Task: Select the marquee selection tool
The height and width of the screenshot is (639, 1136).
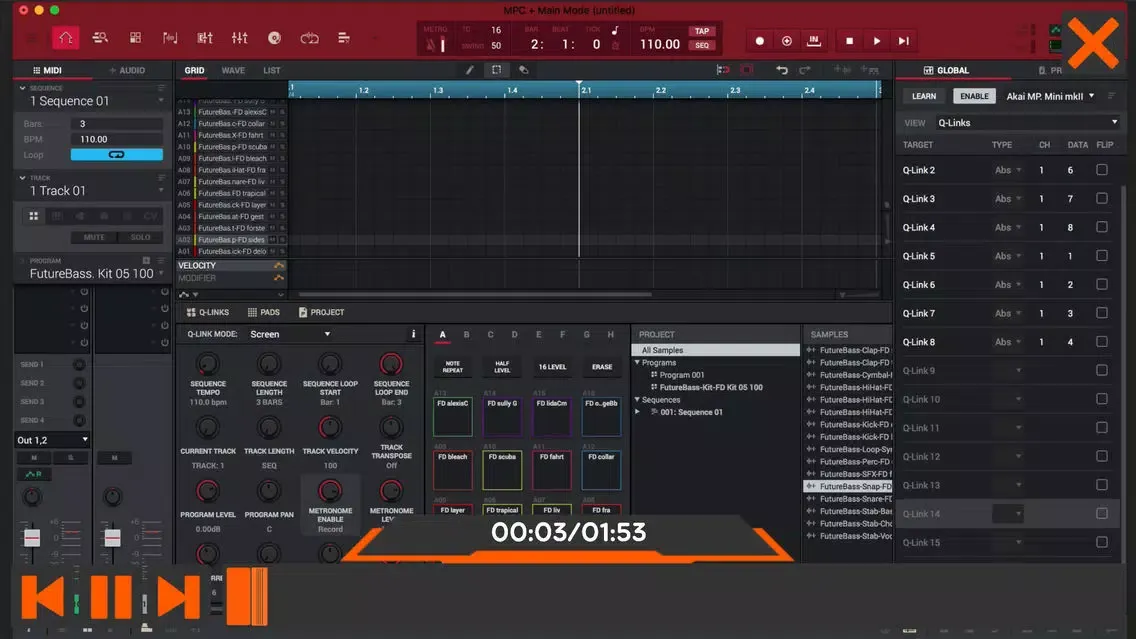Action: (x=496, y=70)
